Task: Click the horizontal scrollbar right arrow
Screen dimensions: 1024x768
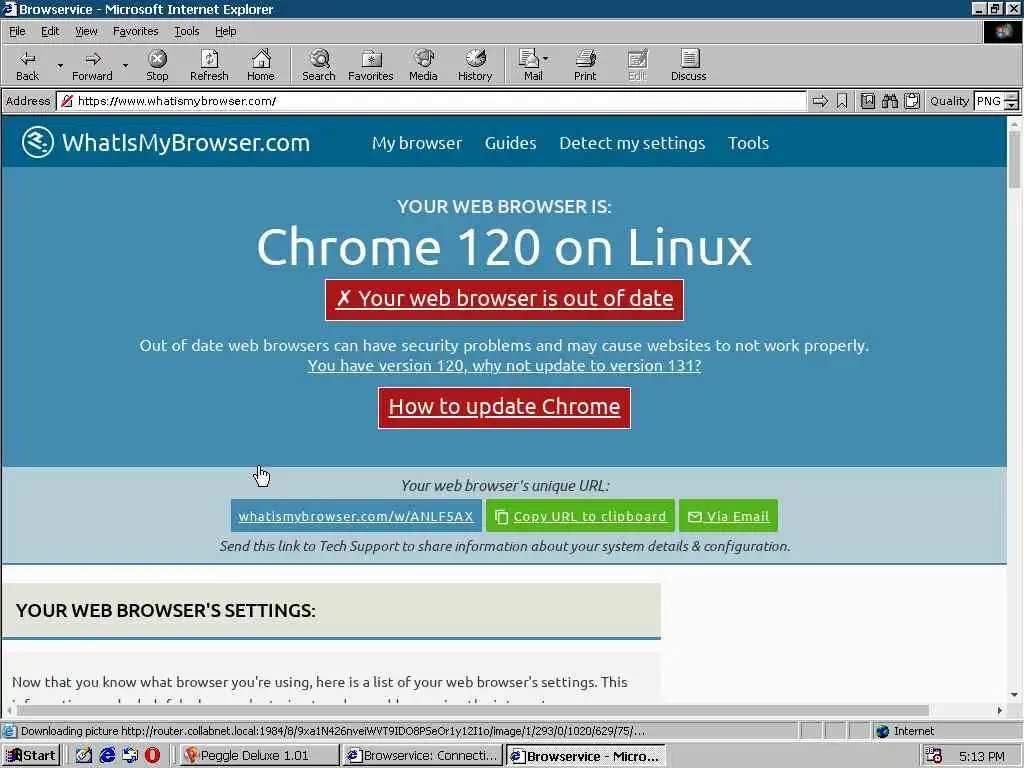Action: click(1000, 711)
